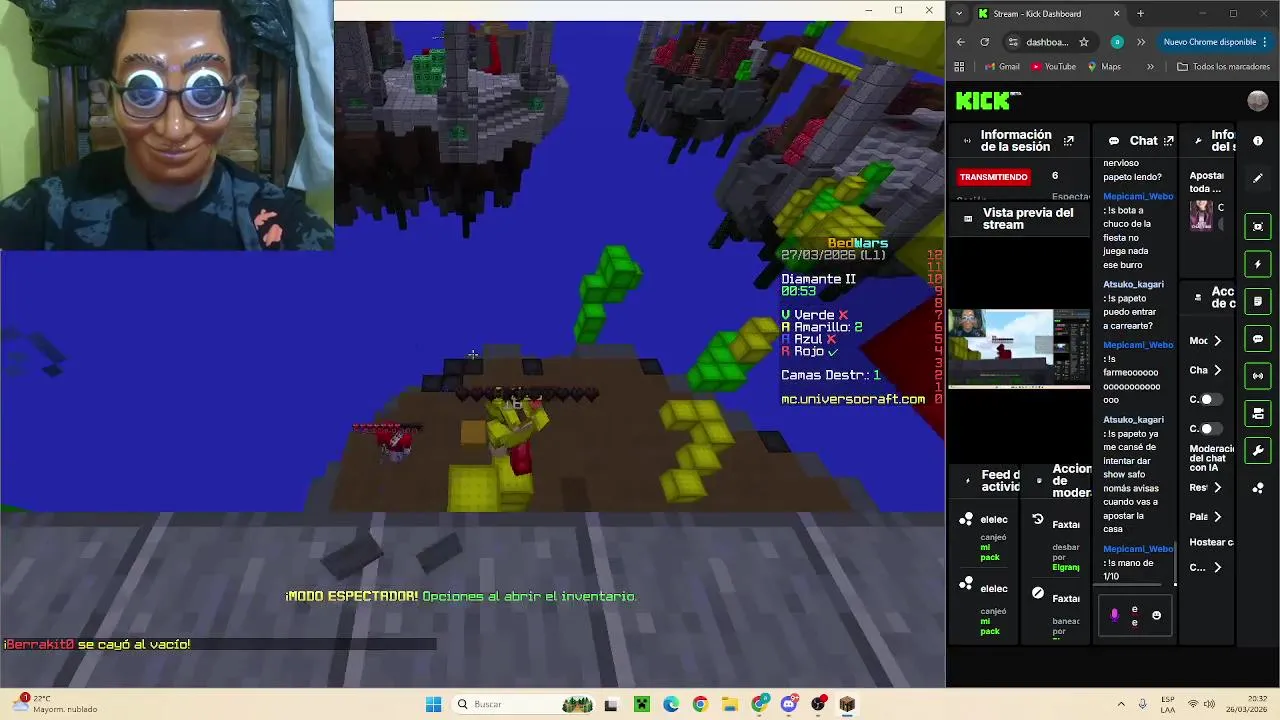Toggle the first C. switch in actions panel

pyautogui.click(x=1211, y=400)
